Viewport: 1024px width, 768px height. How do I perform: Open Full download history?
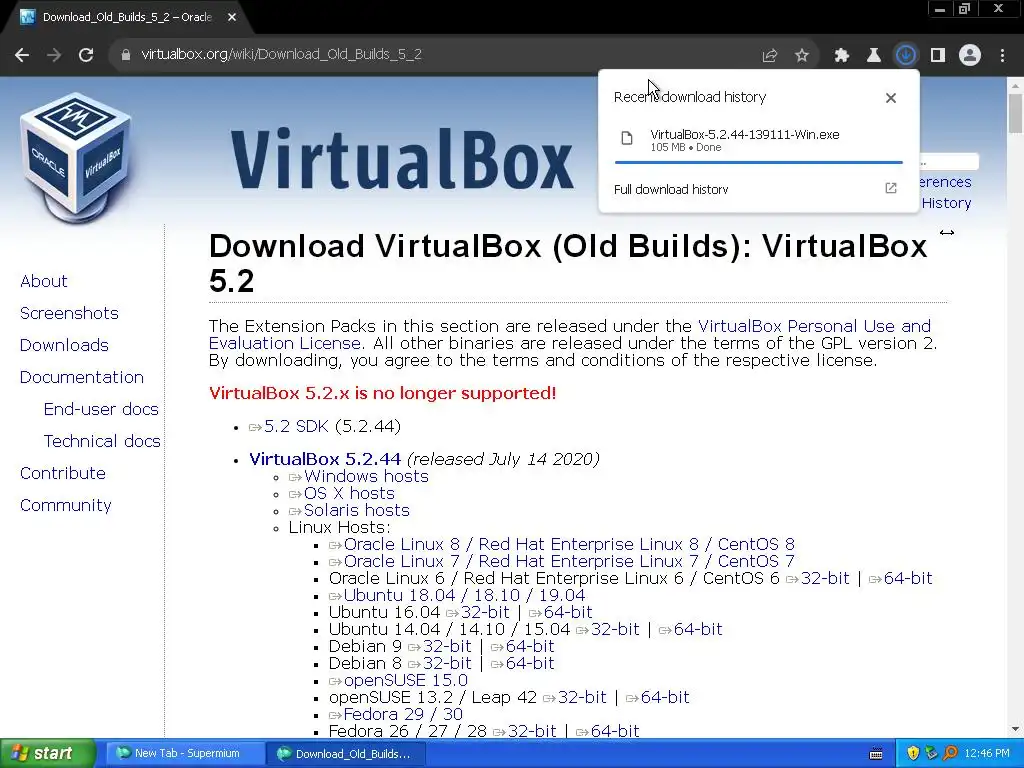[671, 189]
